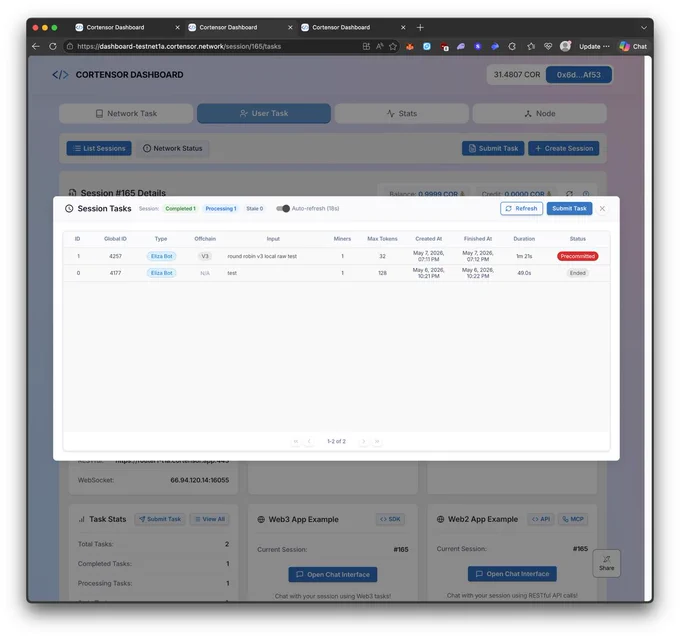
Task: Click the Update button in browser toolbar
Action: click(594, 46)
